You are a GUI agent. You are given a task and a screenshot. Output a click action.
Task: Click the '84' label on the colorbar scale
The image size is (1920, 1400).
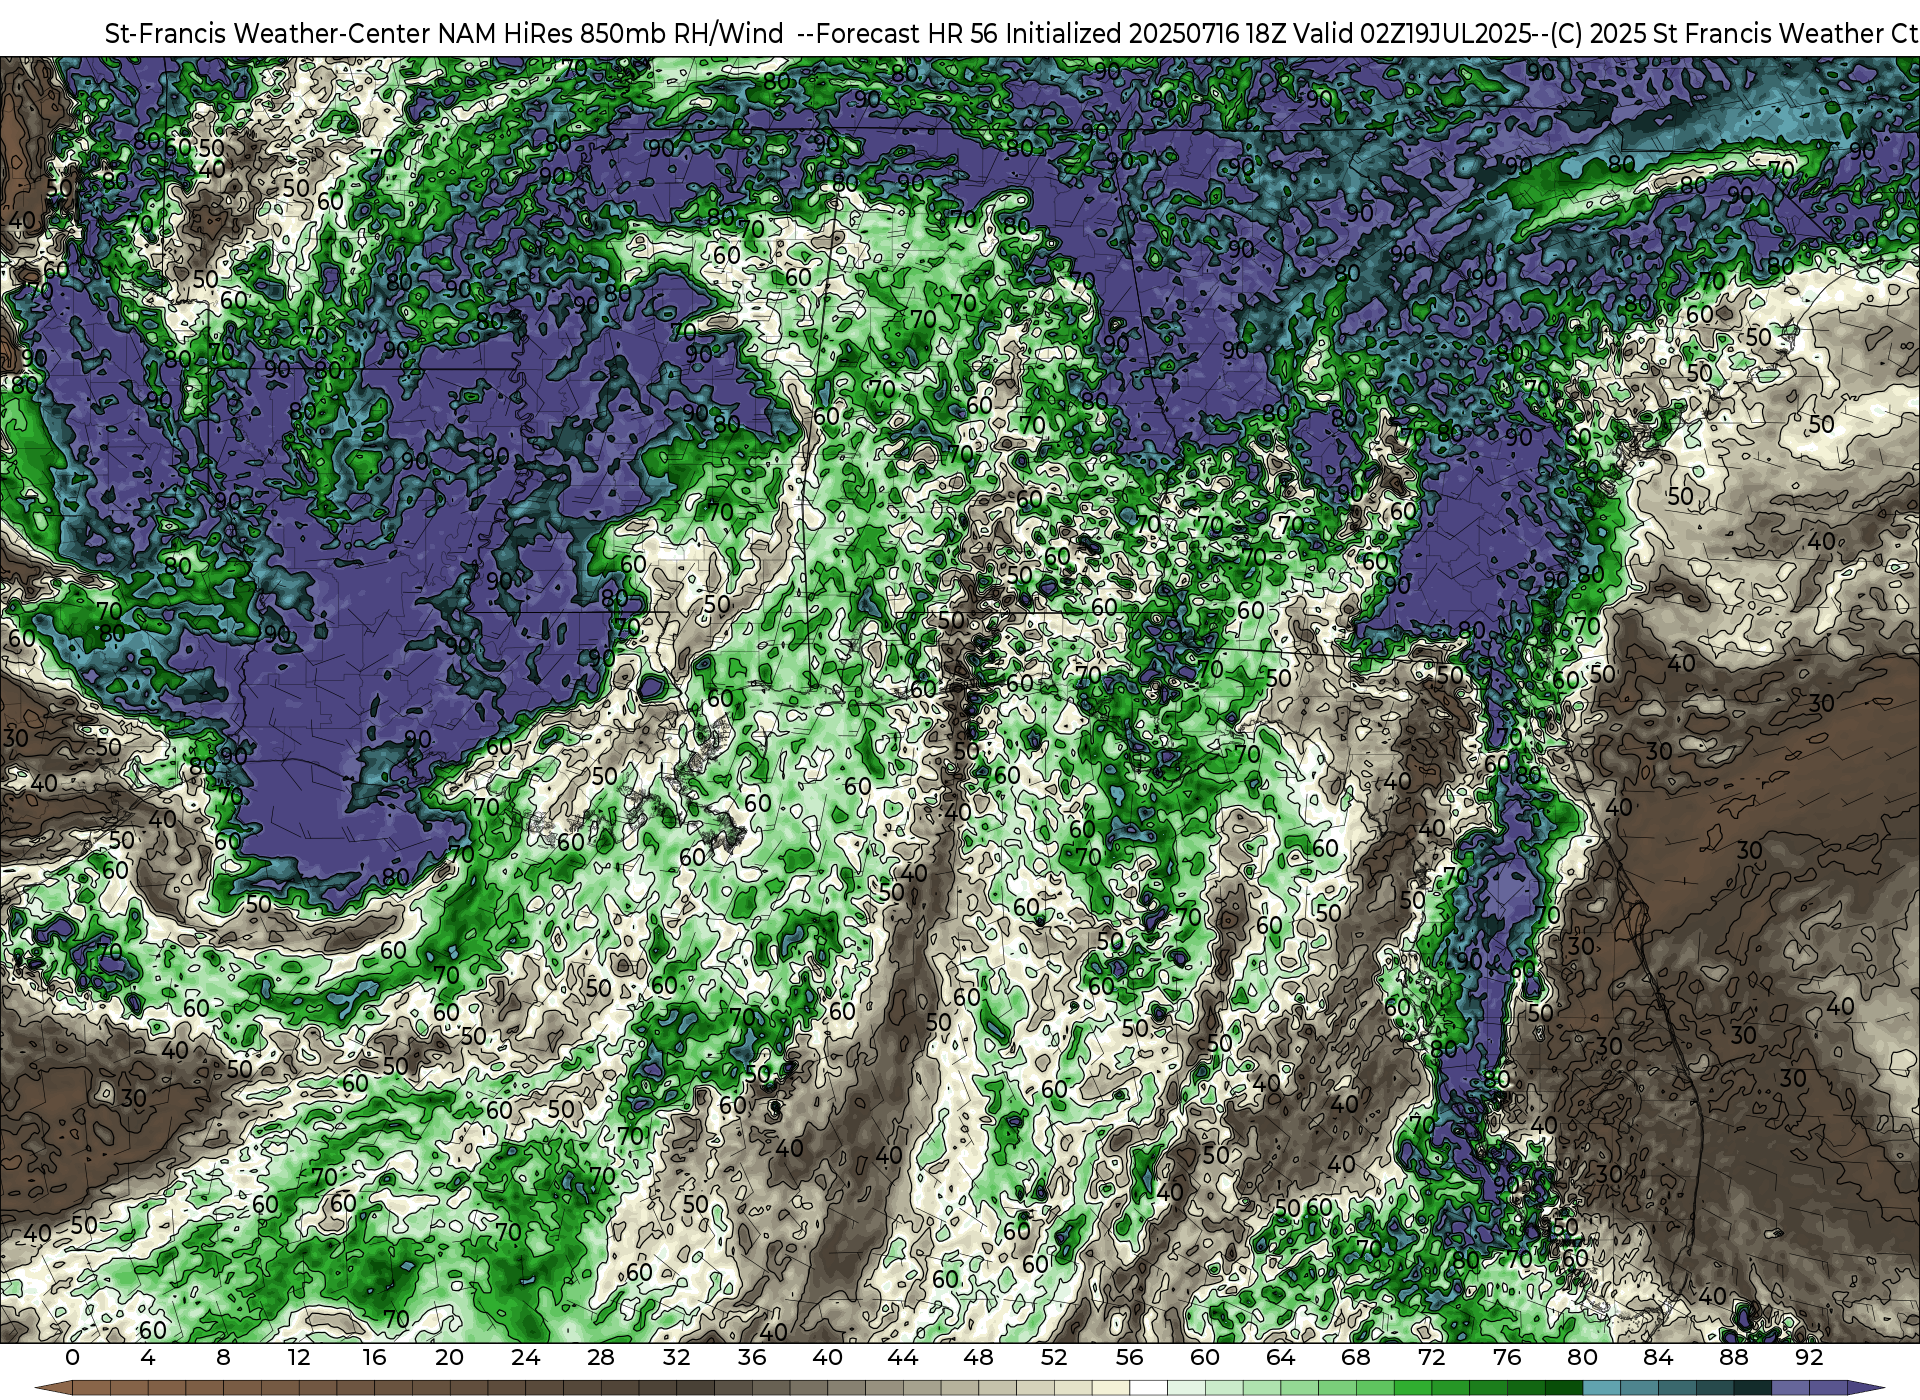tap(1658, 1358)
